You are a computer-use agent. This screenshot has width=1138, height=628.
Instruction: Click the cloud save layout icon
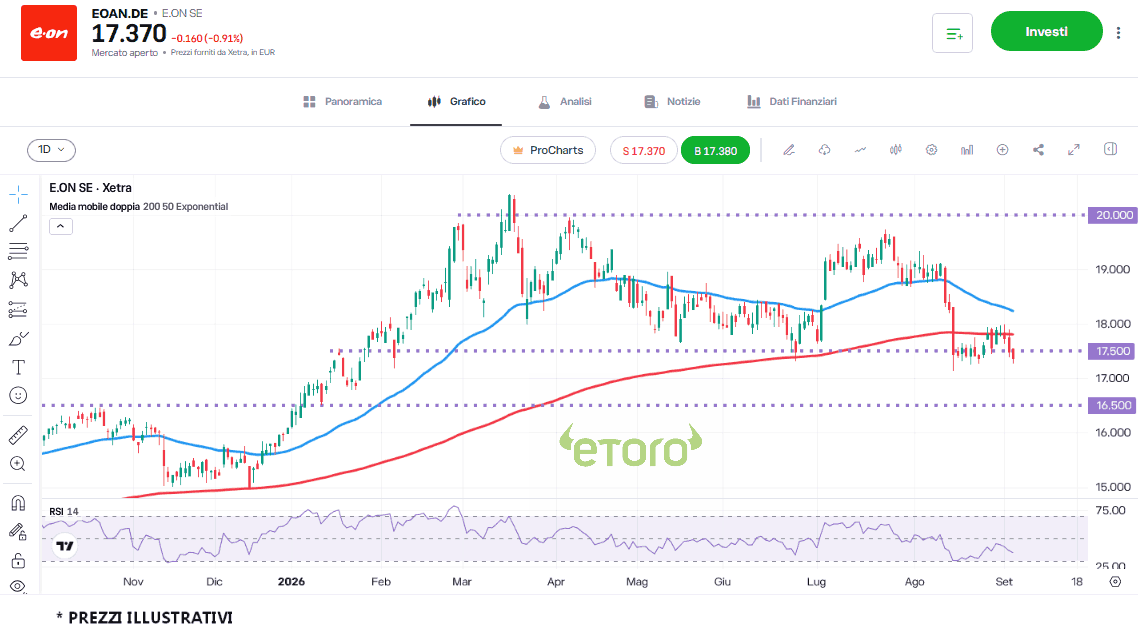point(824,150)
